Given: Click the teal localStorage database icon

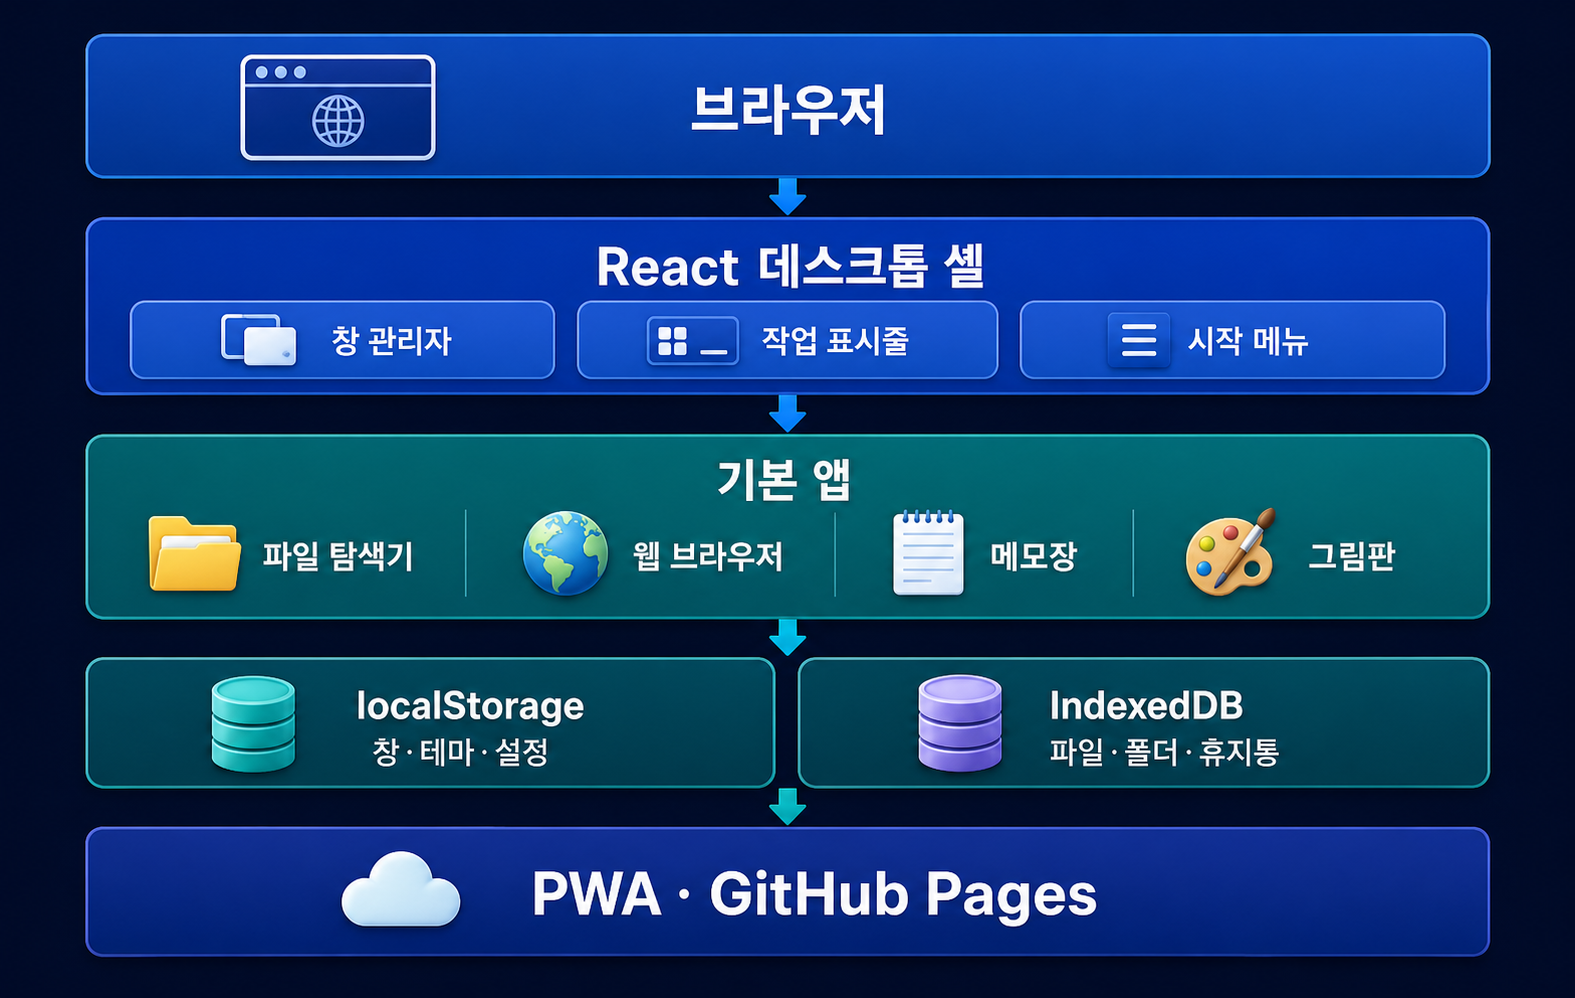Looking at the screenshot, I should 253,724.
